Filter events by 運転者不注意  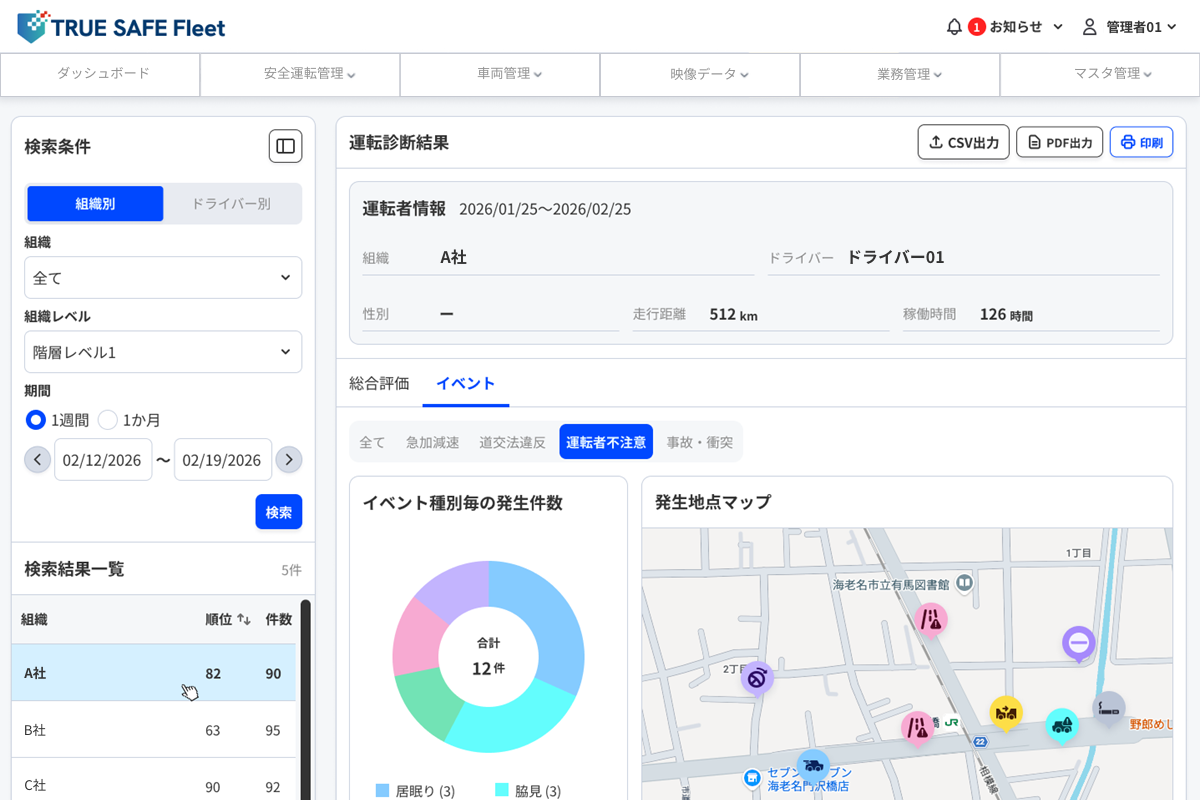tap(606, 442)
